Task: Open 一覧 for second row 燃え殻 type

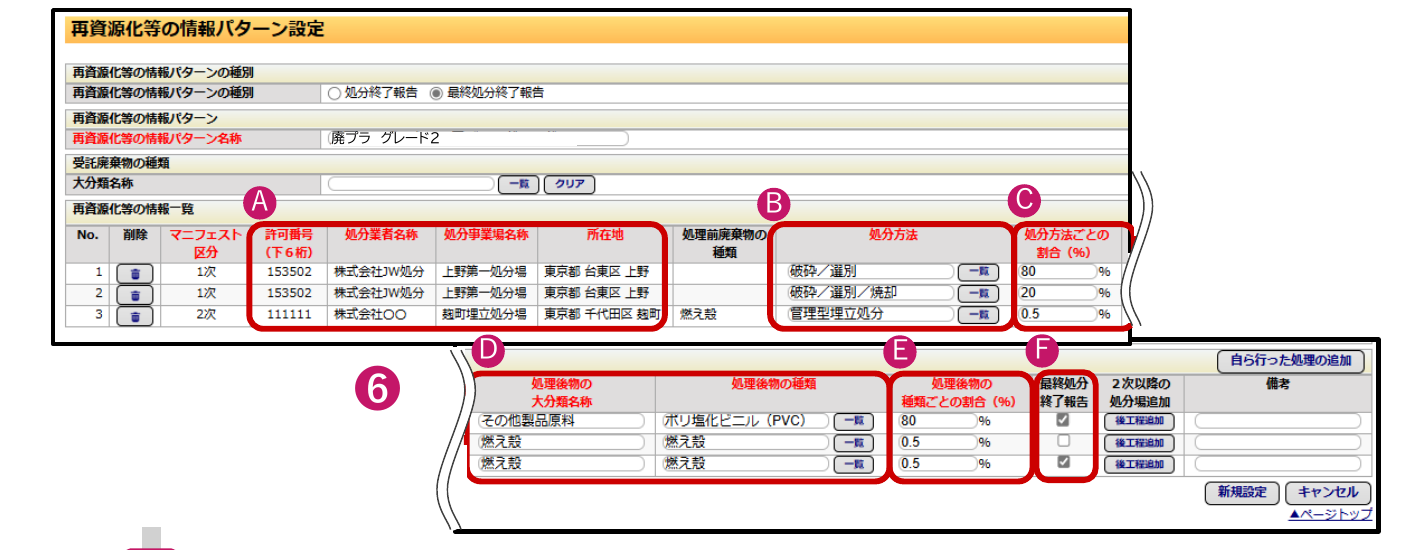Action: tap(853, 443)
